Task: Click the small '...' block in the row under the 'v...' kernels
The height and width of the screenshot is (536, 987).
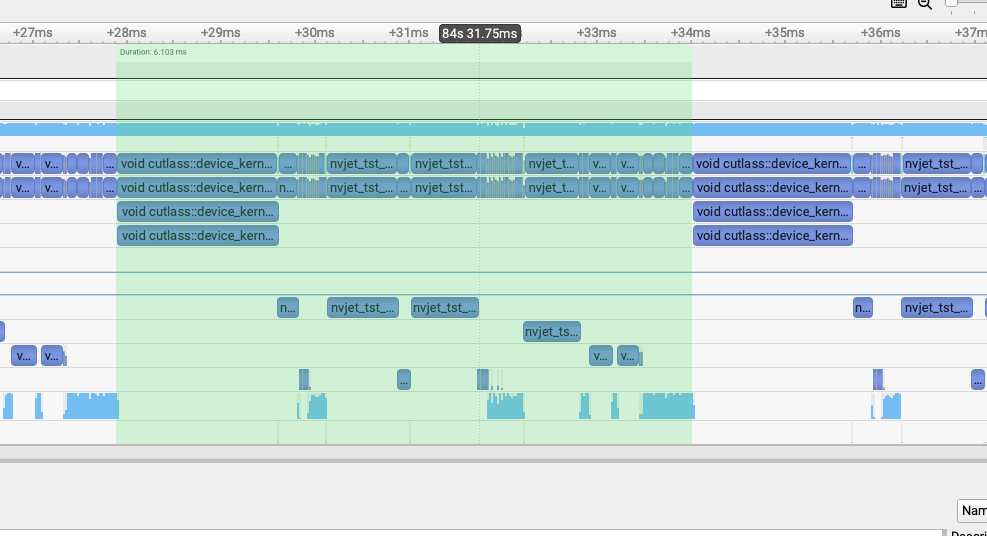Action: (404, 380)
